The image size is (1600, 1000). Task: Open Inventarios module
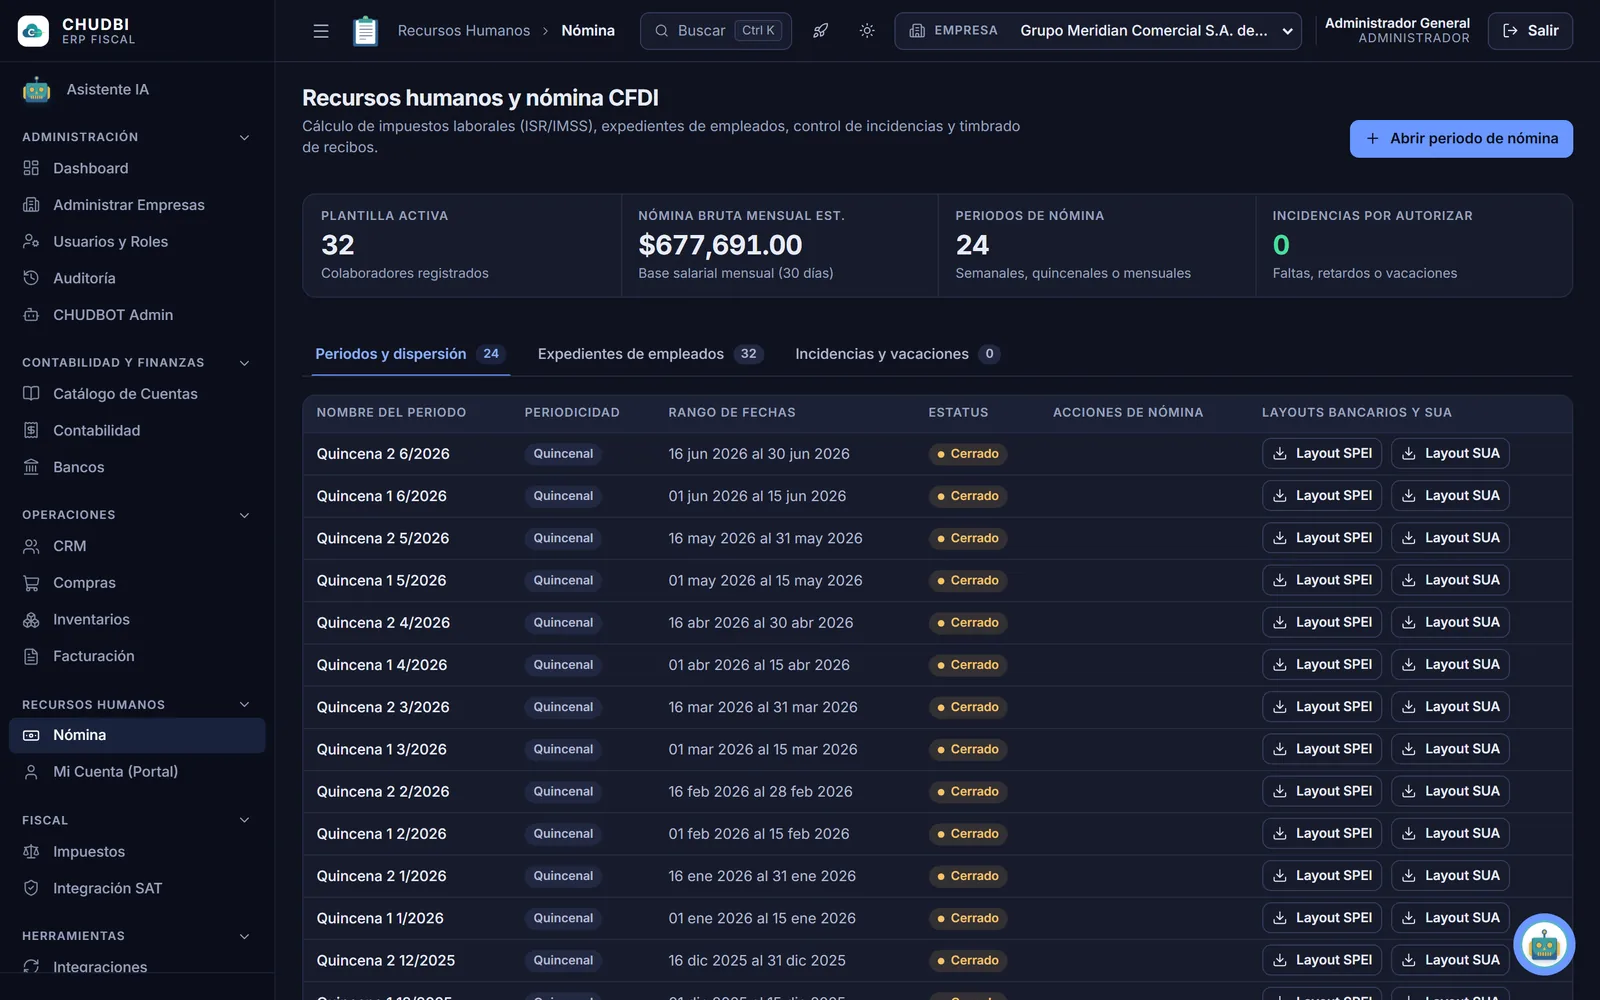[x=137, y=620]
